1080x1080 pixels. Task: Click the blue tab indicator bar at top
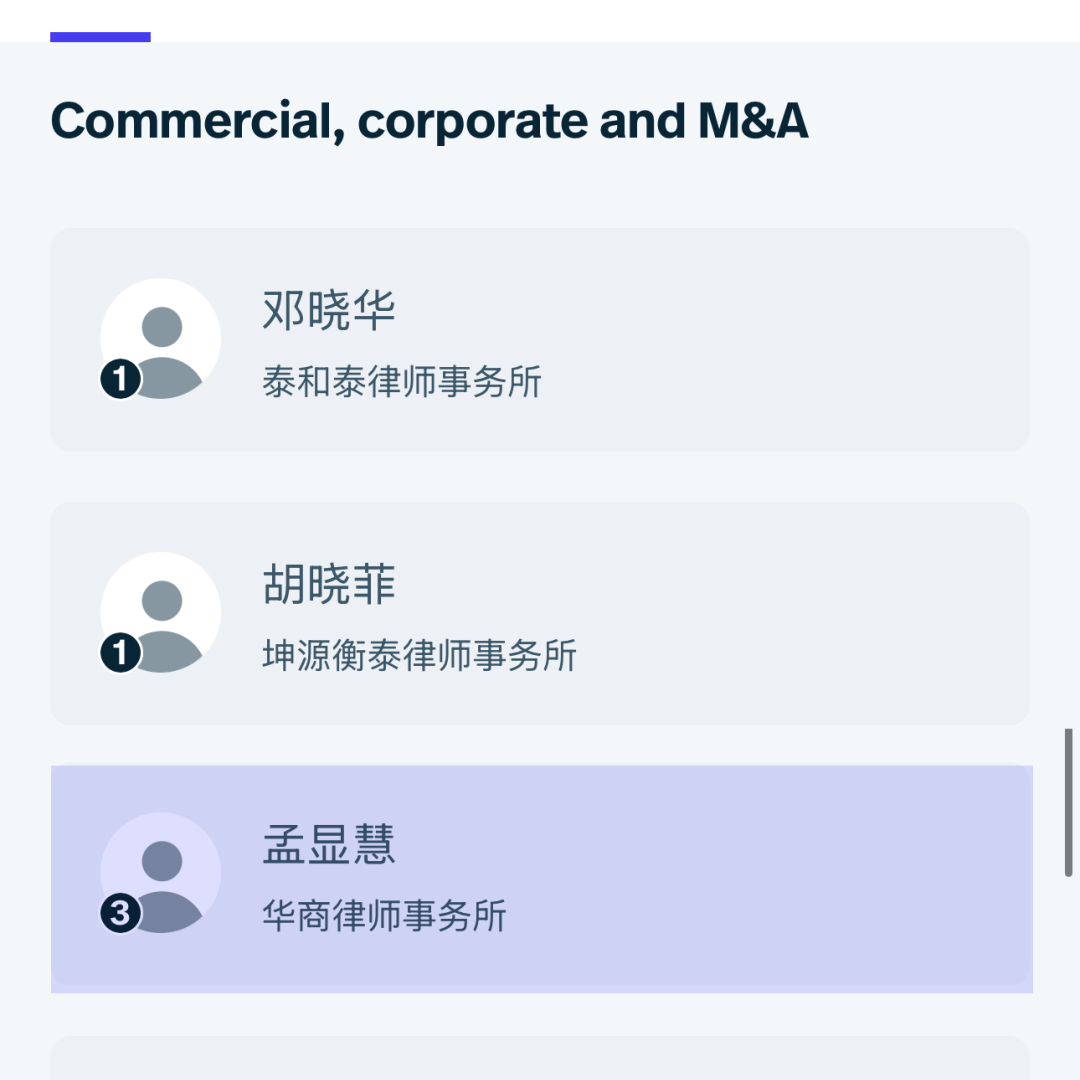(100, 37)
